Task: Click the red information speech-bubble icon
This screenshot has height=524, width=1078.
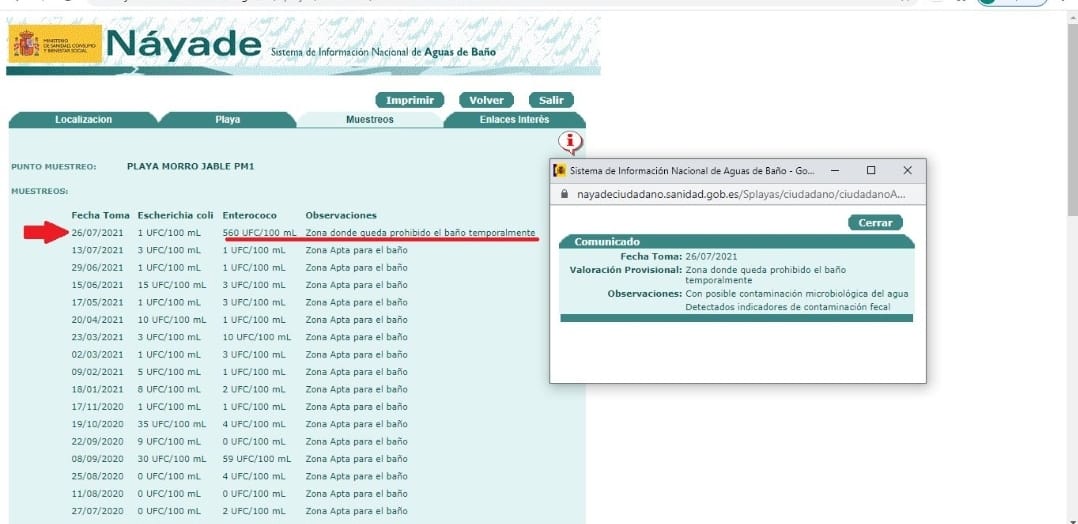Action: [x=570, y=141]
